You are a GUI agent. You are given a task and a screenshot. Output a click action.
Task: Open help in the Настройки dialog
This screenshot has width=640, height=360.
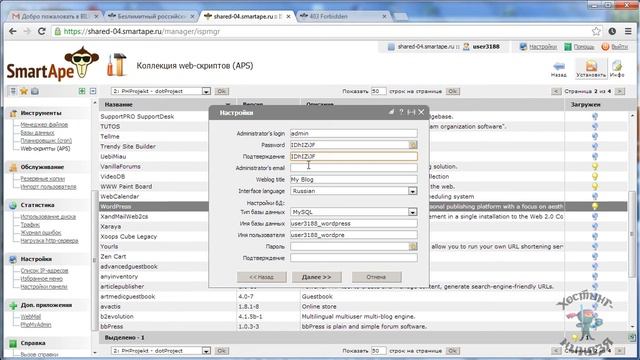click(401, 112)
